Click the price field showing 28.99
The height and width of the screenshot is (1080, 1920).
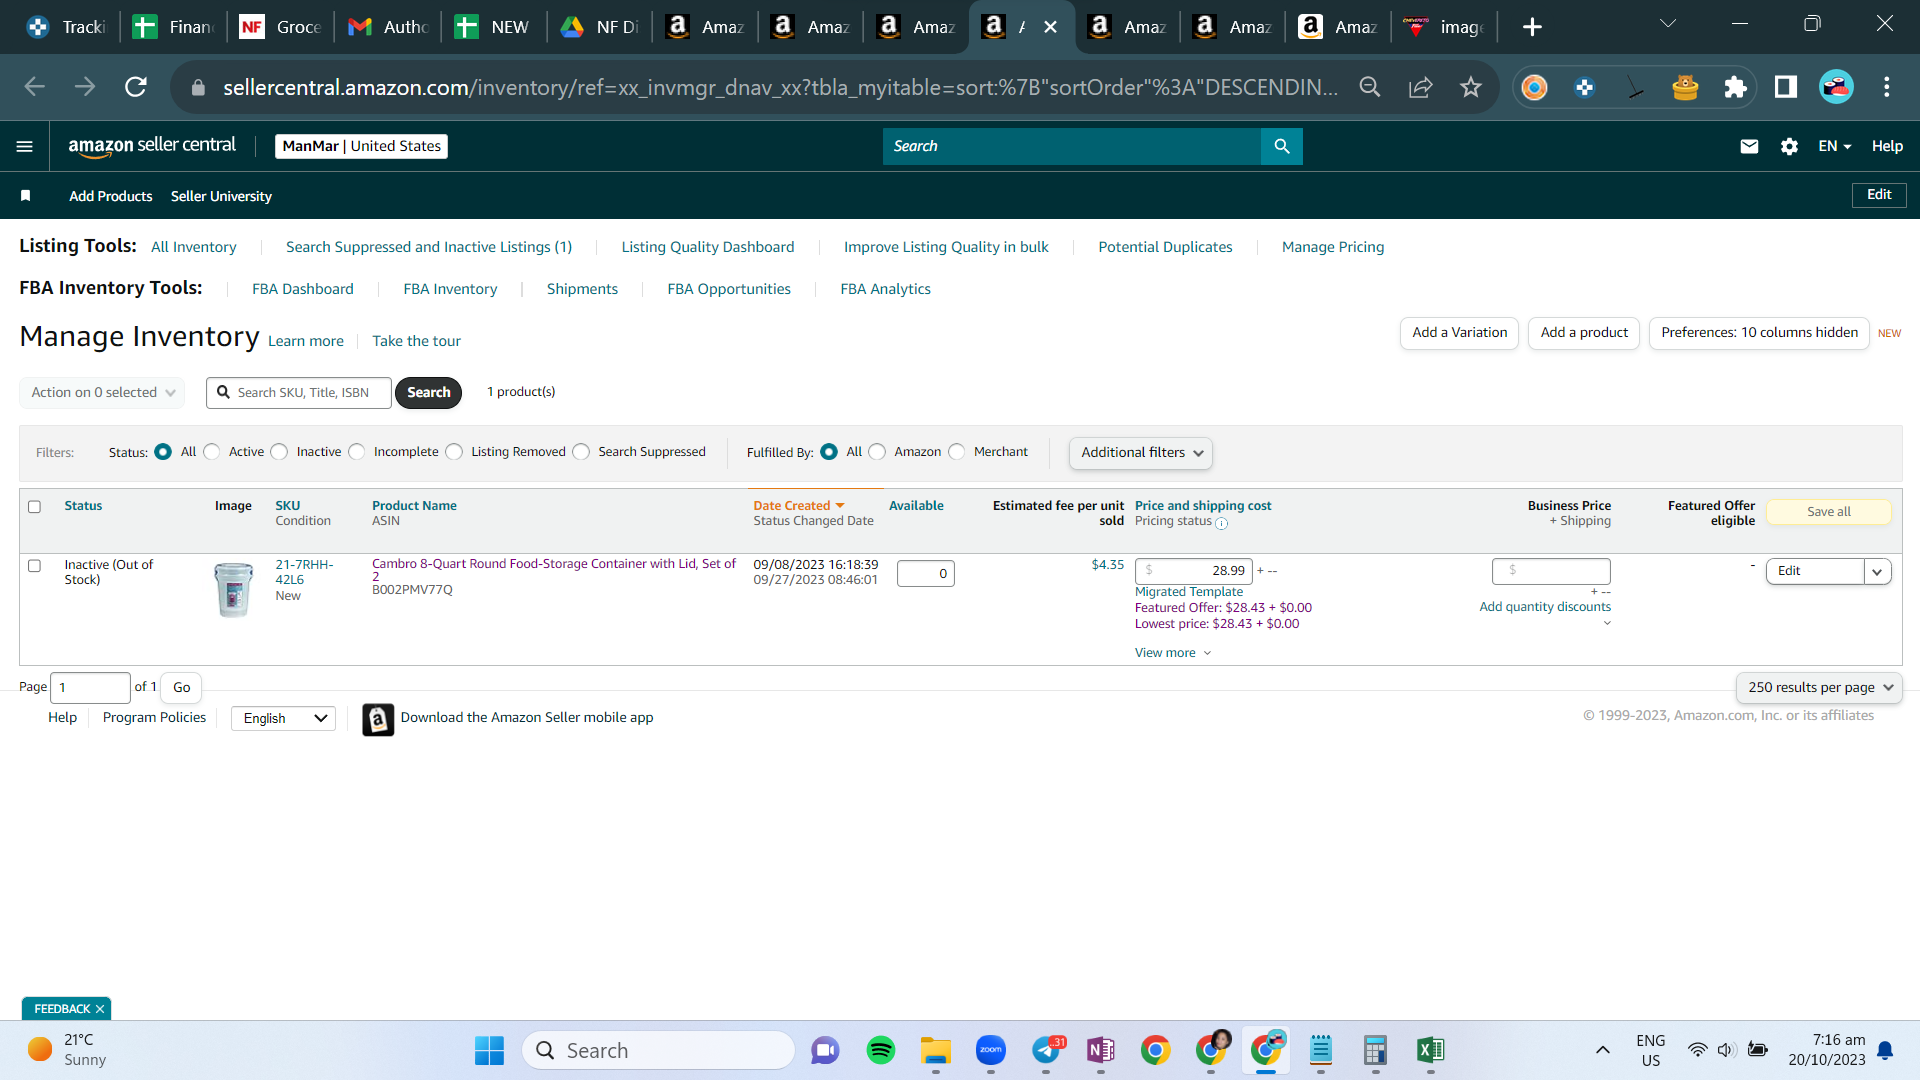click(1194, 571)
